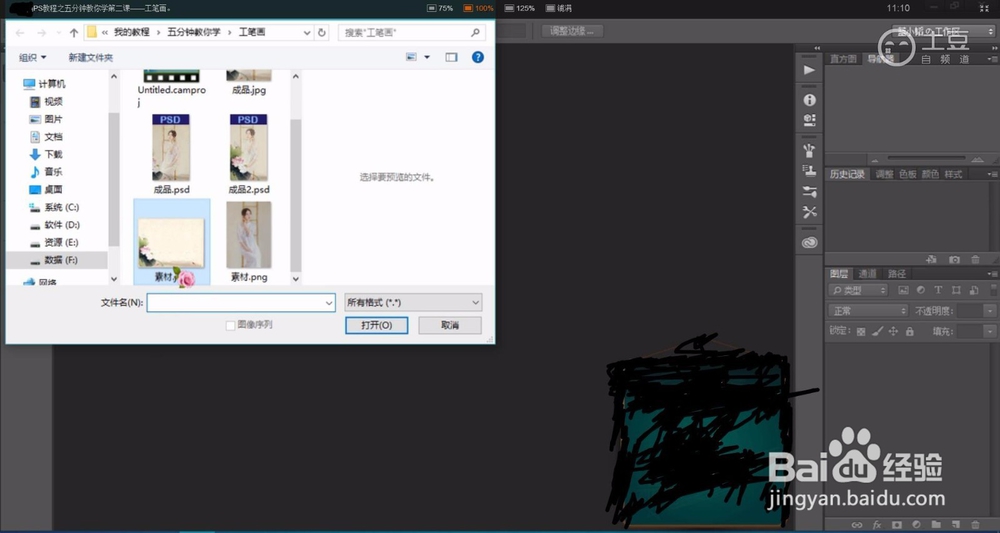Create a new history snapshot camera icon
This screenshot has width=1000, height=533.
954,259
